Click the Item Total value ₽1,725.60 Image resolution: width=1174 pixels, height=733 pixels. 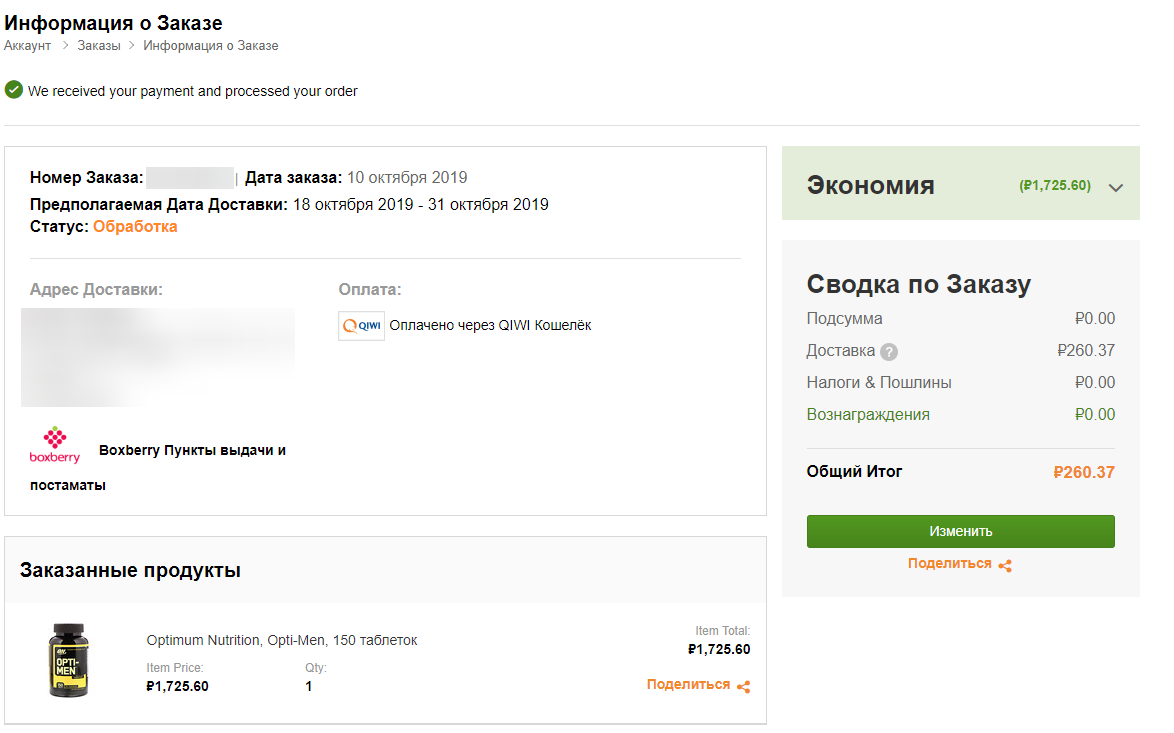(x=719, y=649)
